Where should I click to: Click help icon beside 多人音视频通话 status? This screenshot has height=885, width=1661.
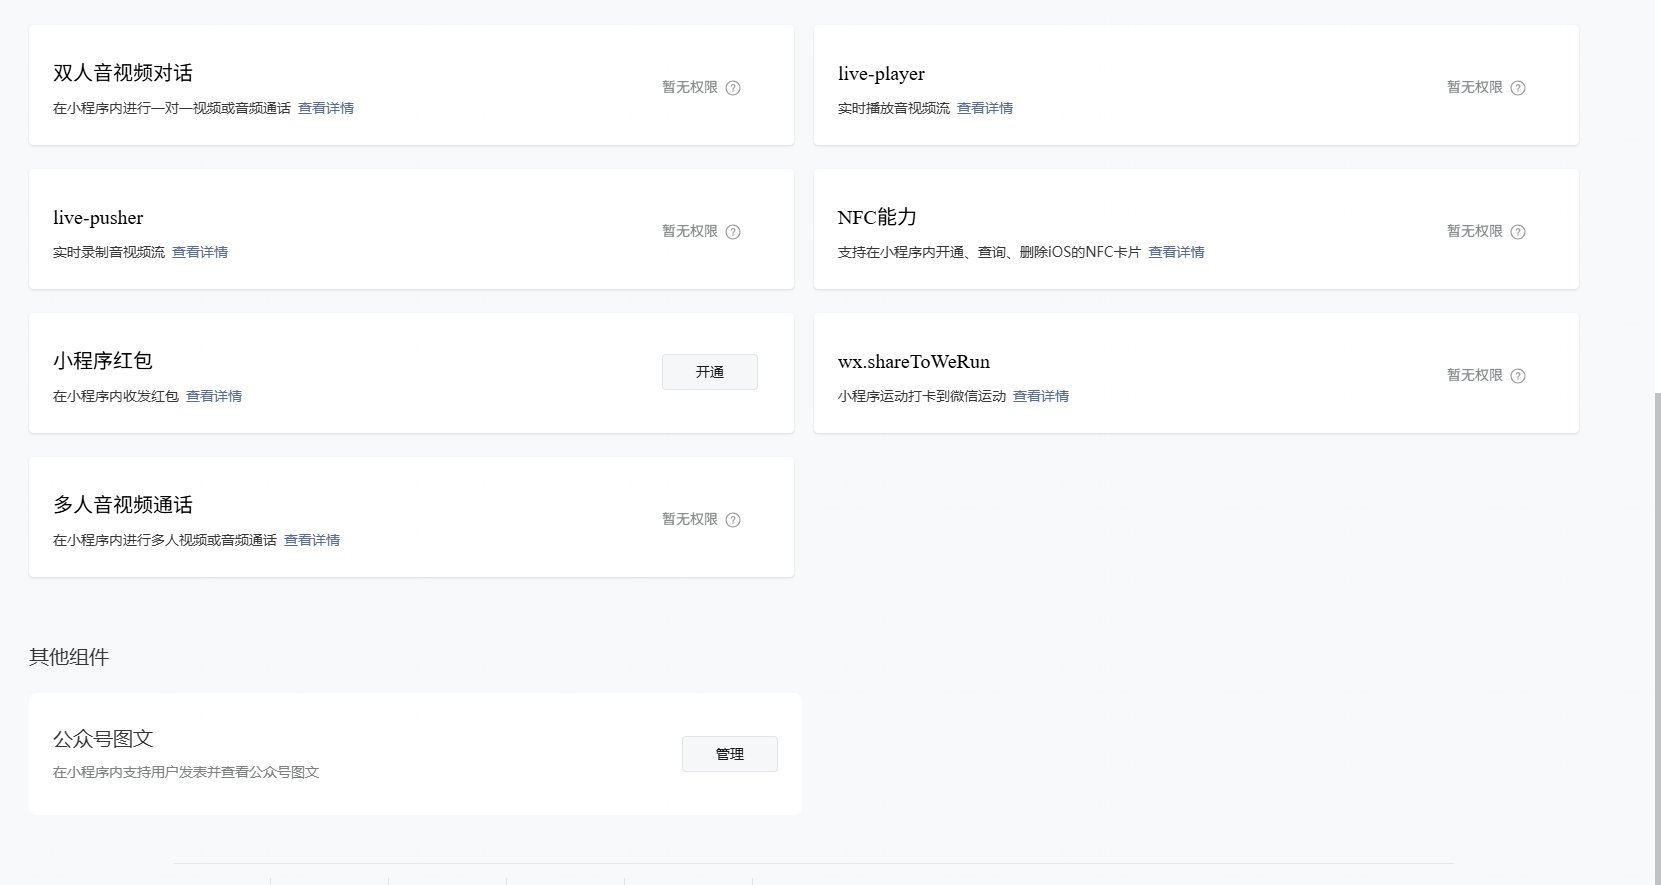click(733, 520)
